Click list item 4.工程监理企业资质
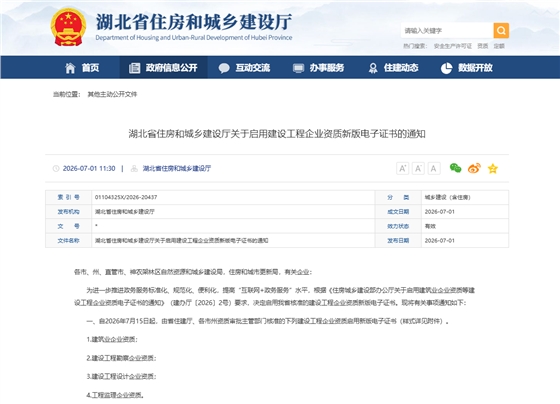This screenshot has width=560, height=404. pos(115,395)
